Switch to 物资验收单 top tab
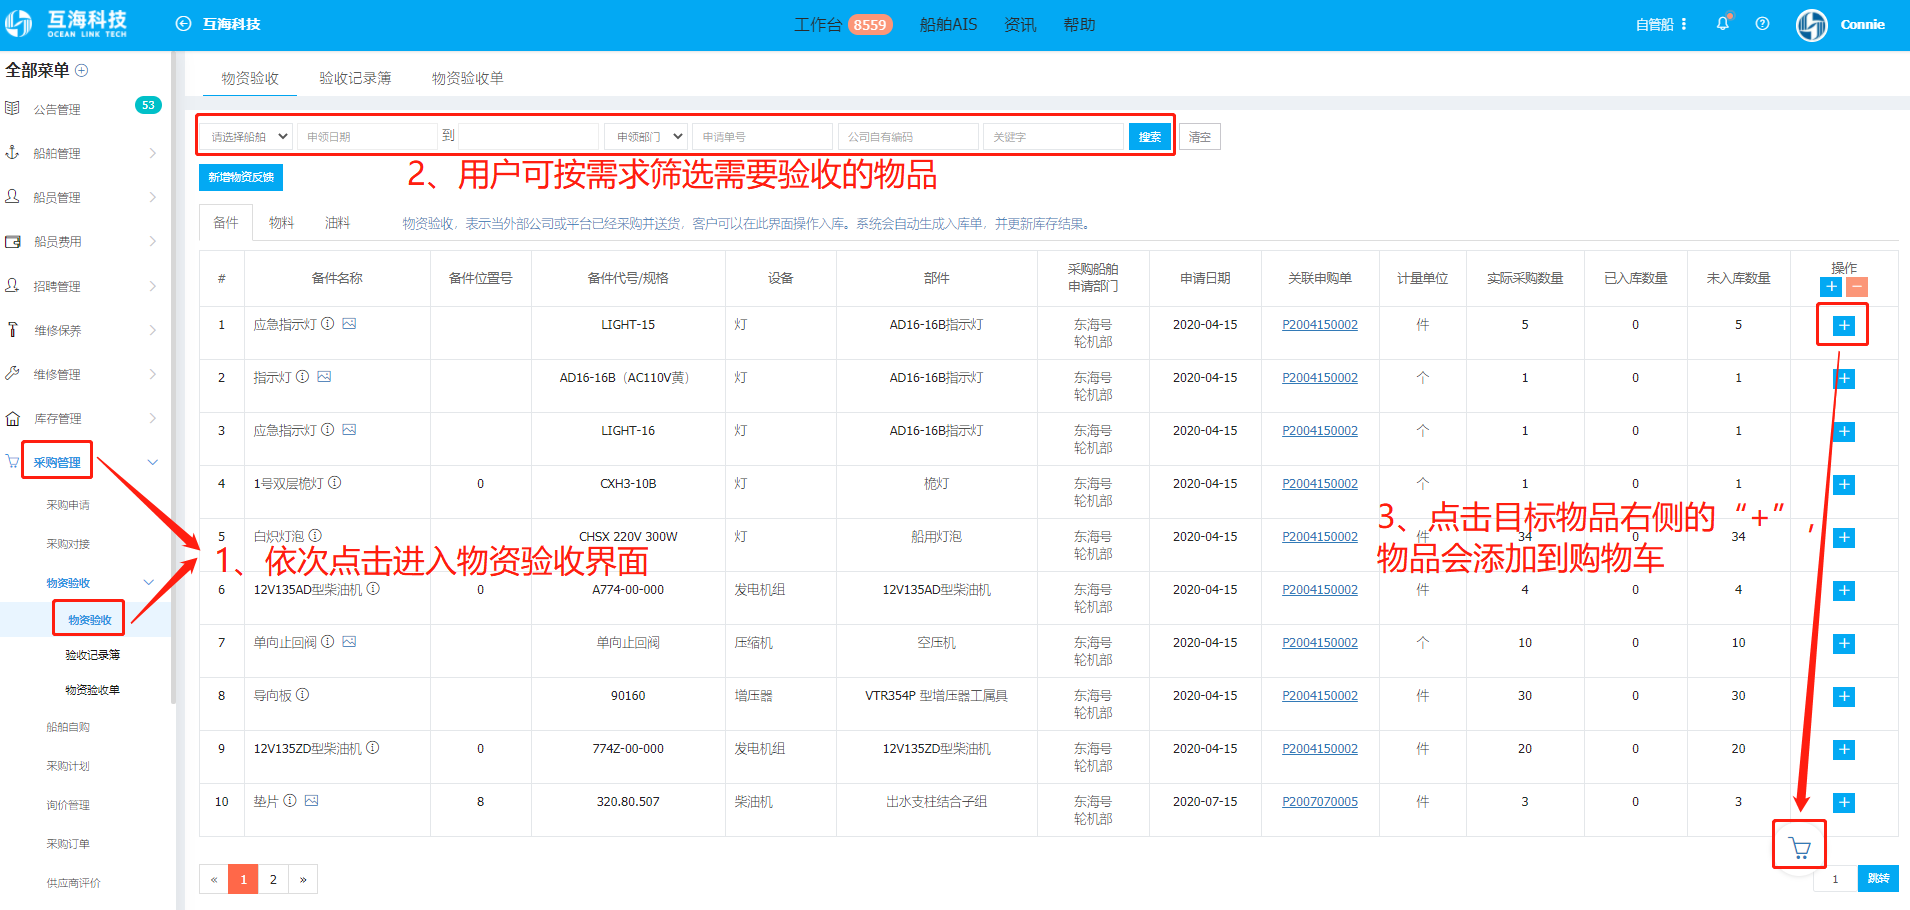The image size is (1910, 910). (x=467, y=78)
